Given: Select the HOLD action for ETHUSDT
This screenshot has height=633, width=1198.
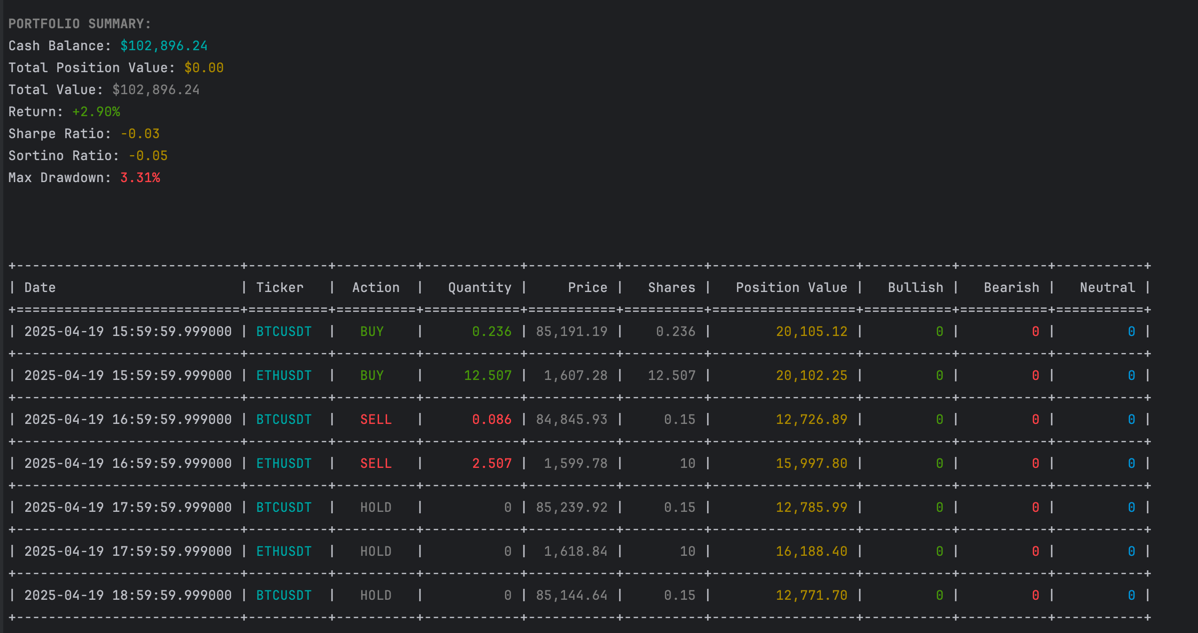Looking at the screenshot, I should (x=375, y=551).
